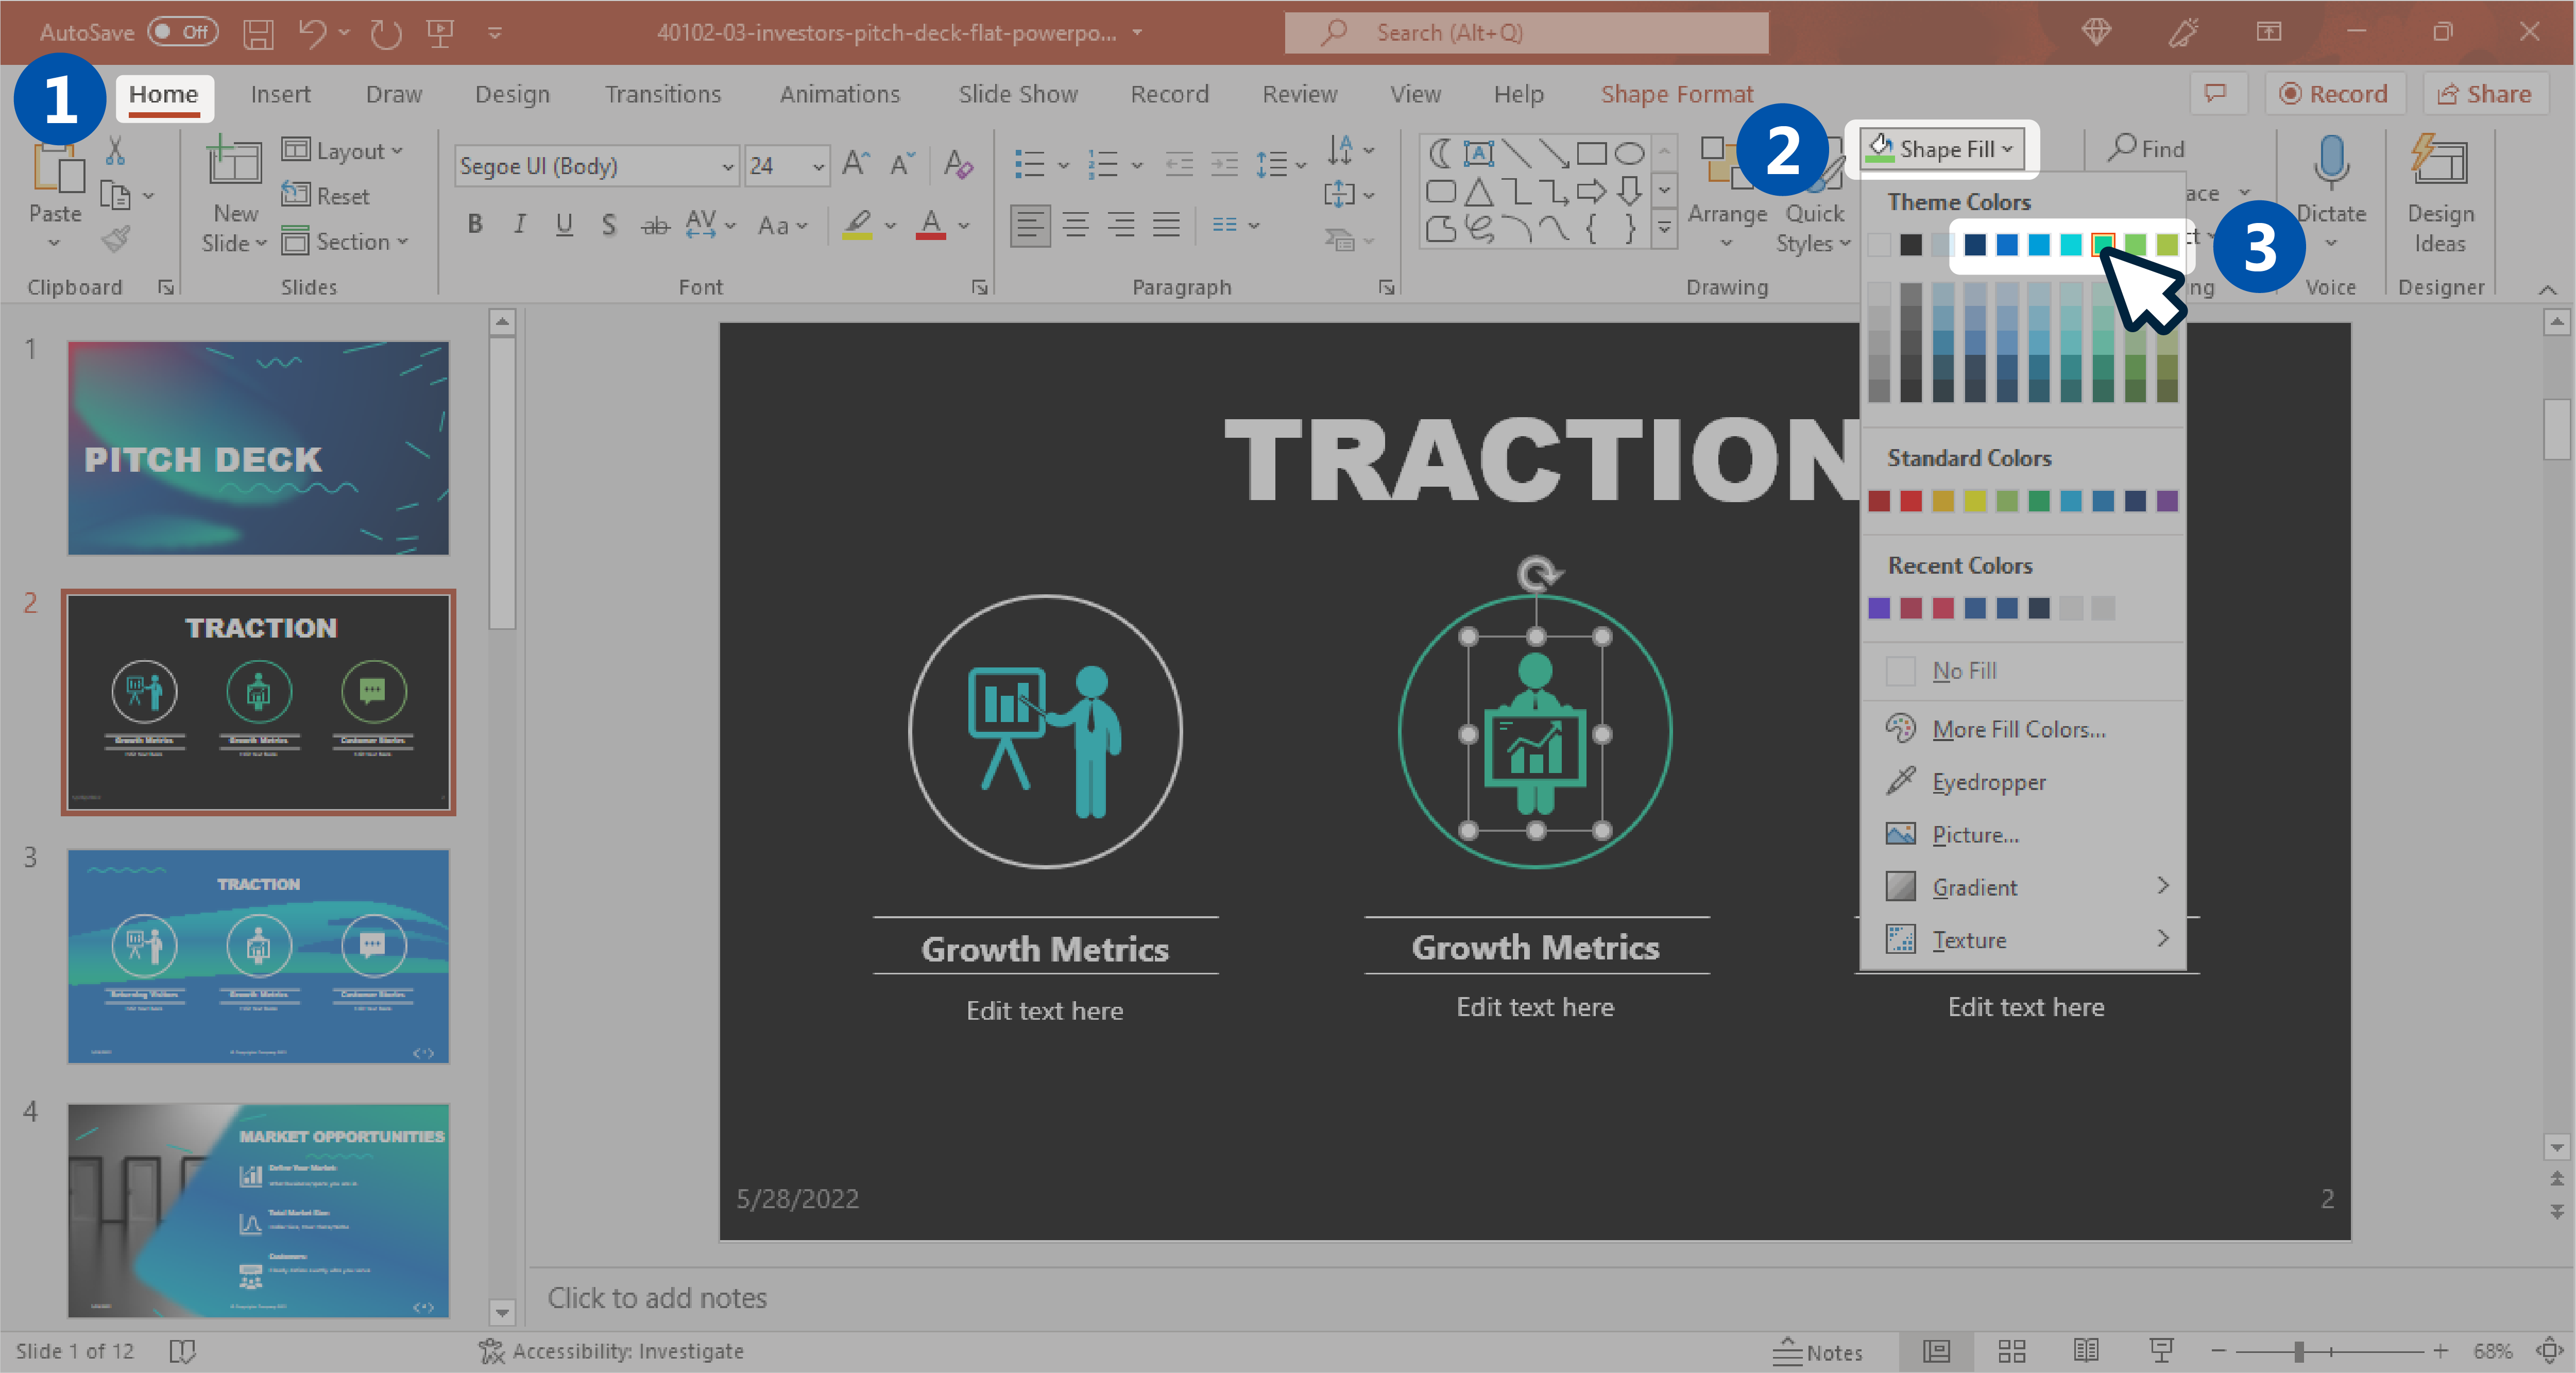Open the font name dropdown
This screenshot has width=2576, height=1373.
pos(728,166)
